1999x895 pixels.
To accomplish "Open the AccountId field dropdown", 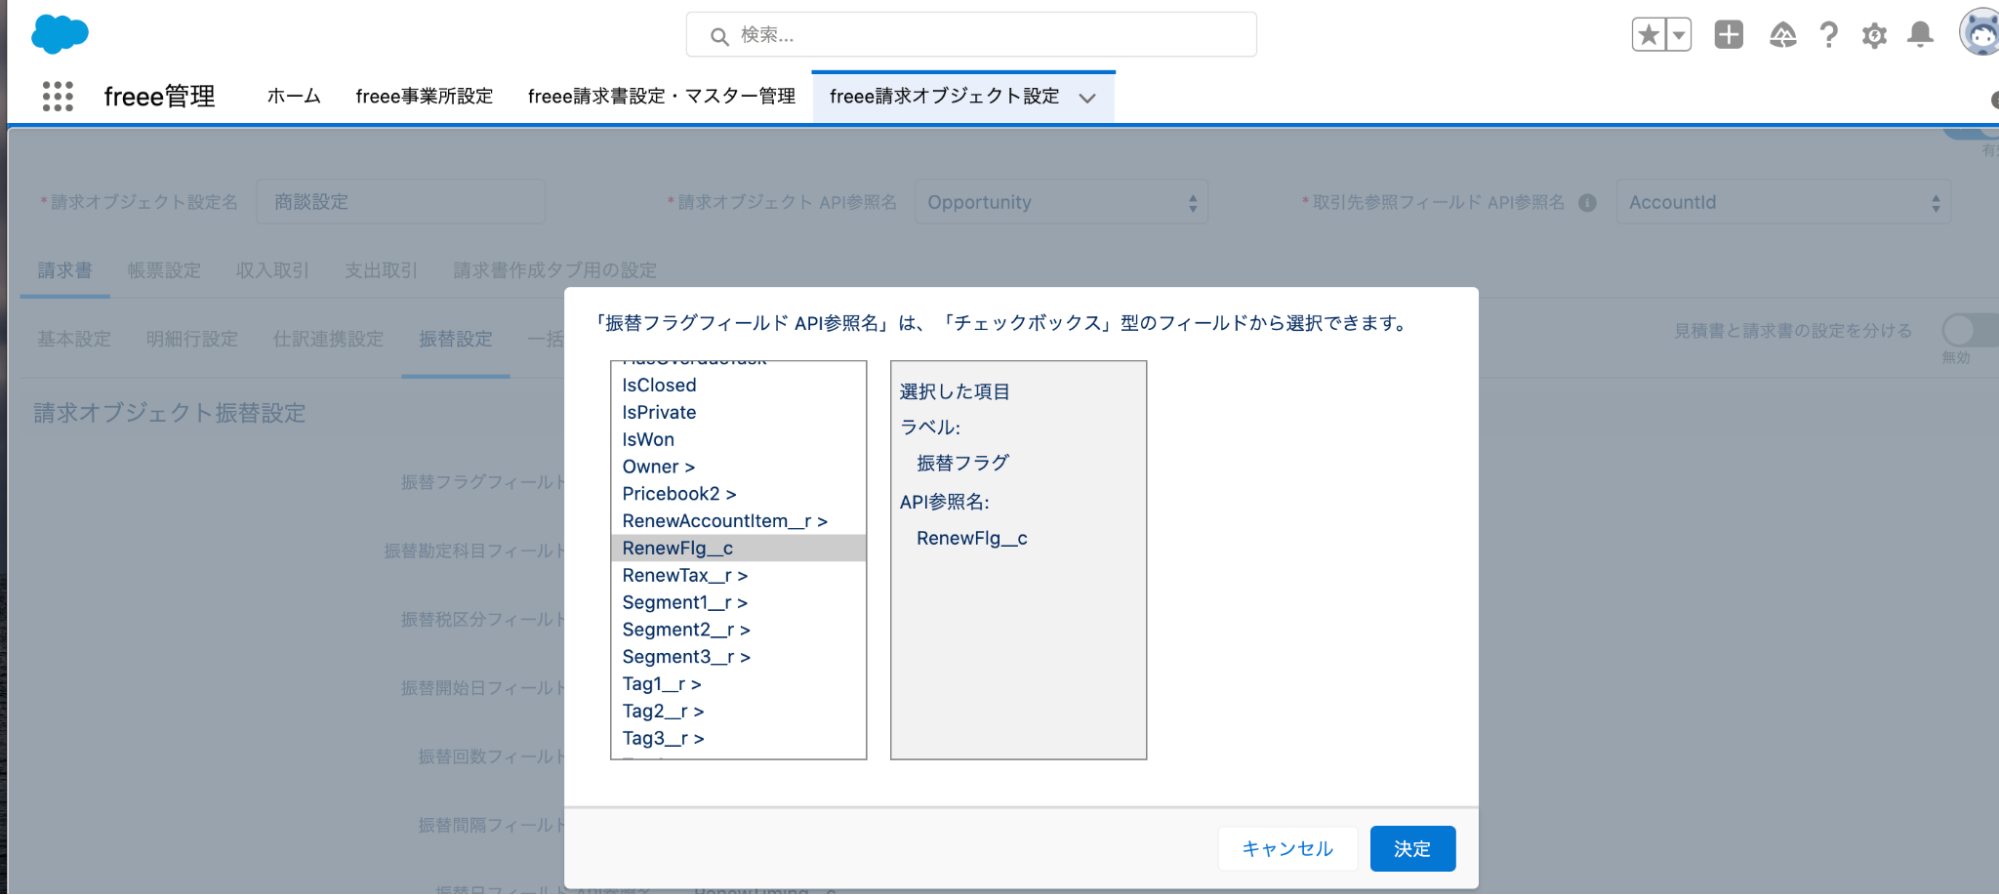I will [1783, 202].
